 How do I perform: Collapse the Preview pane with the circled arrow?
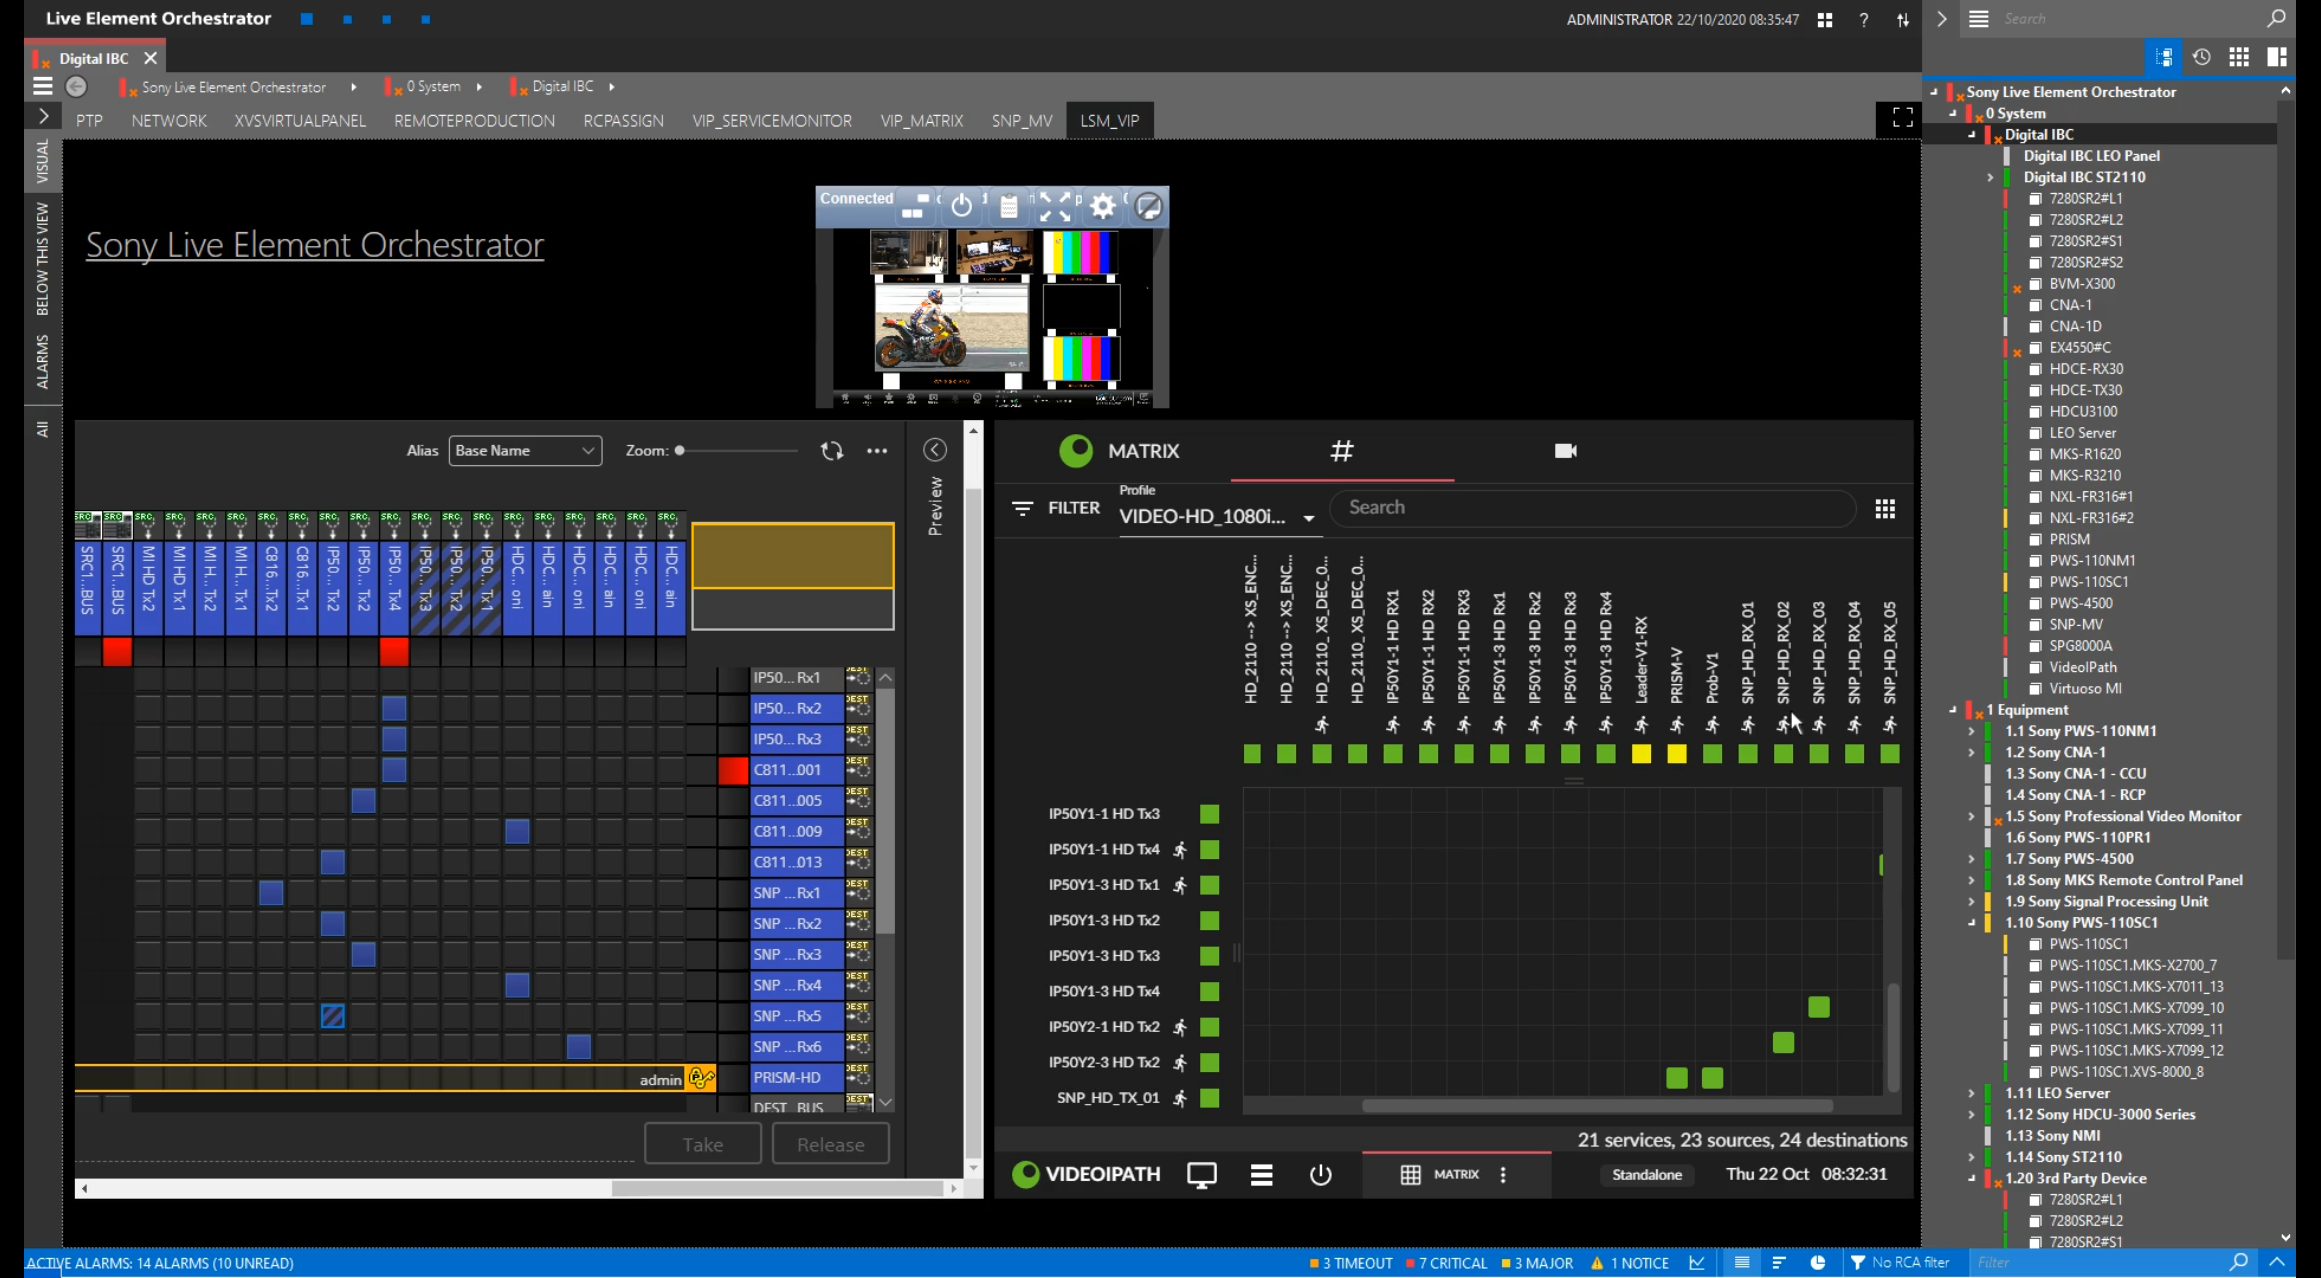tap(935, 450)
